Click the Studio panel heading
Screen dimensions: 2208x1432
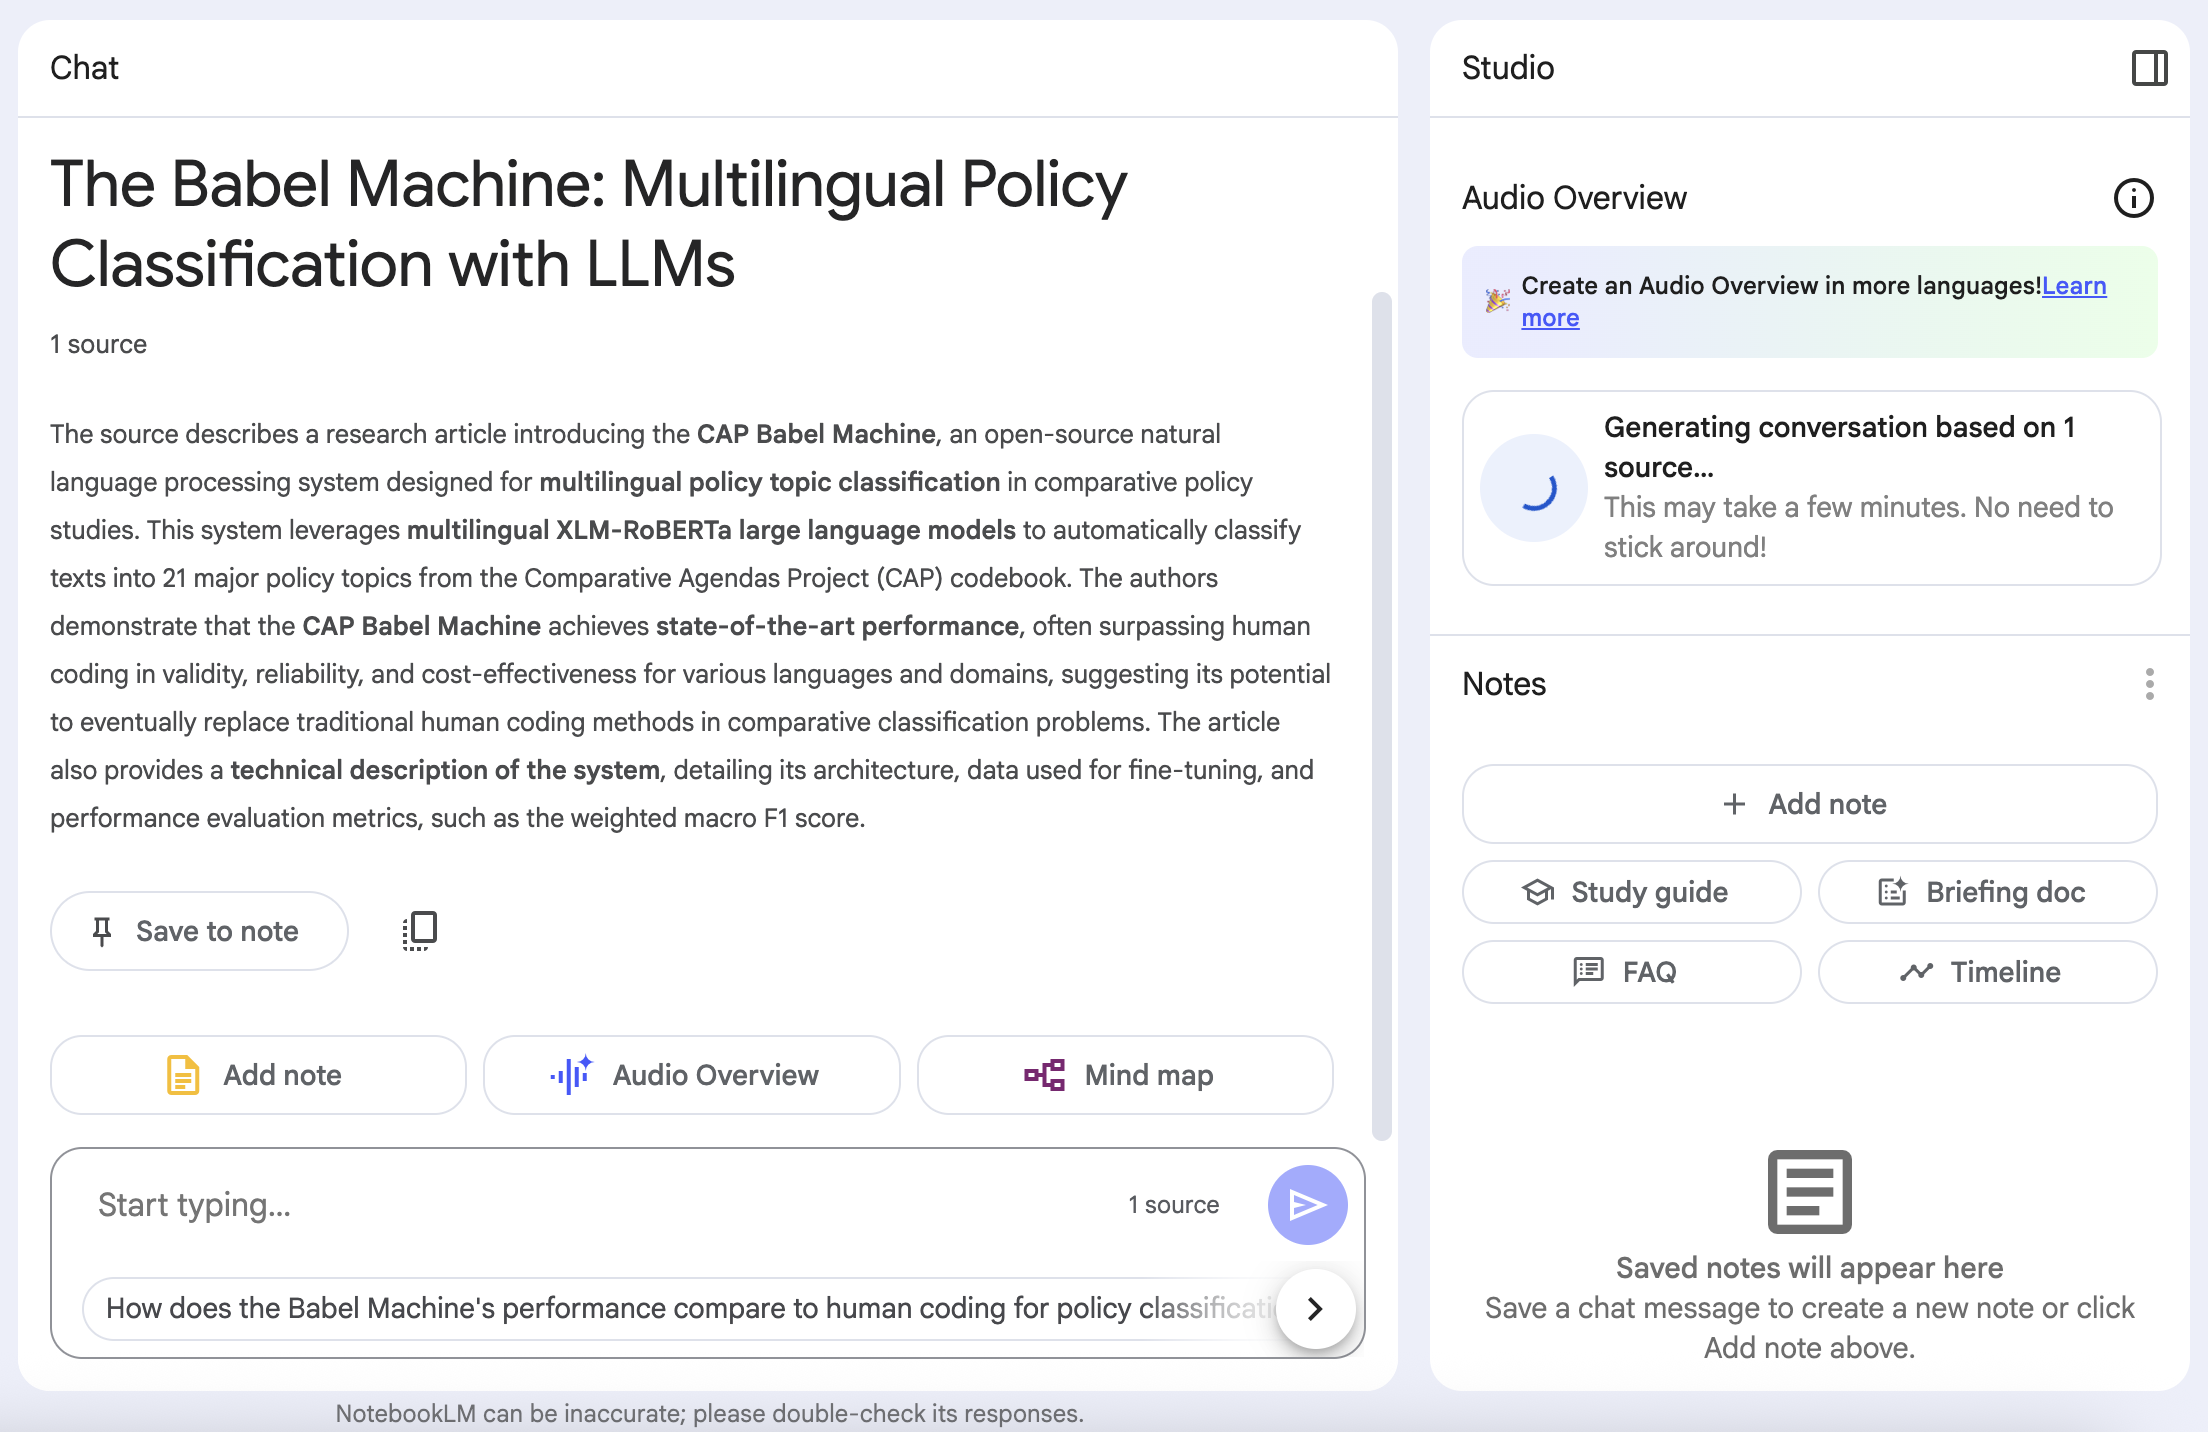(1508, 68)
